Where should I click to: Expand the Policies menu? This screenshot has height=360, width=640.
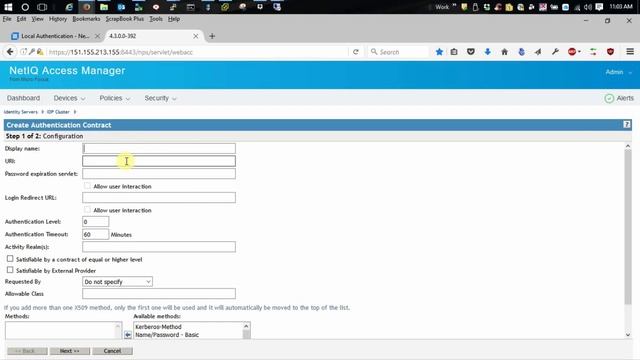coord(115,98)
